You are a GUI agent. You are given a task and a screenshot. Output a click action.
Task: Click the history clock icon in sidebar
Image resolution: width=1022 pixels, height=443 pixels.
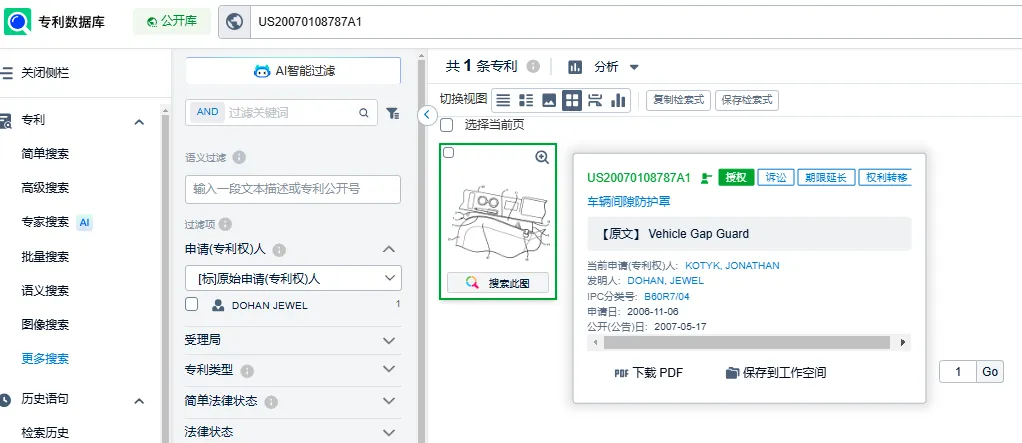click(x=5, y=399)
